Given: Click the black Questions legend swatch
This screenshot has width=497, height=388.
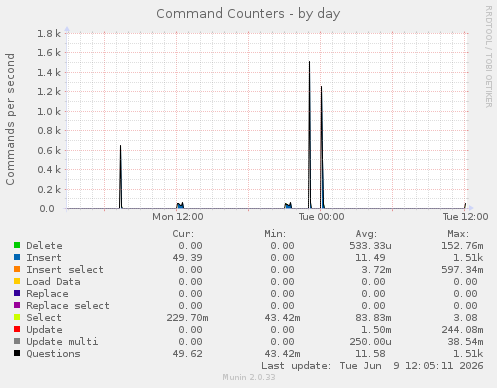Looking at the screenshot, I should 17,353.
